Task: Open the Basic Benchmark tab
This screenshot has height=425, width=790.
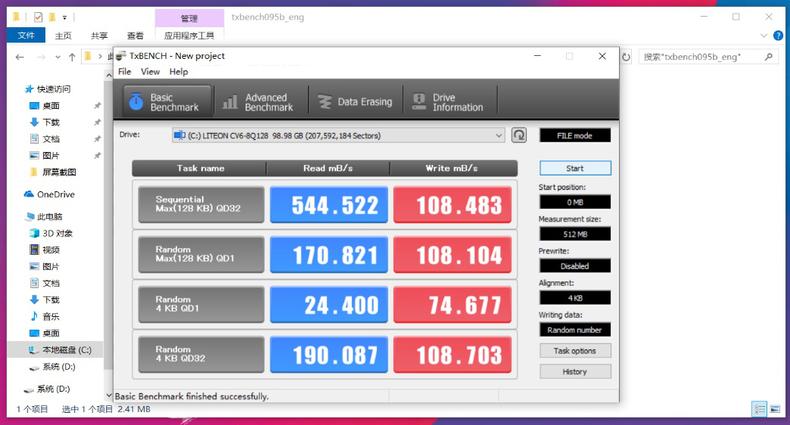Action: (168, 102)
